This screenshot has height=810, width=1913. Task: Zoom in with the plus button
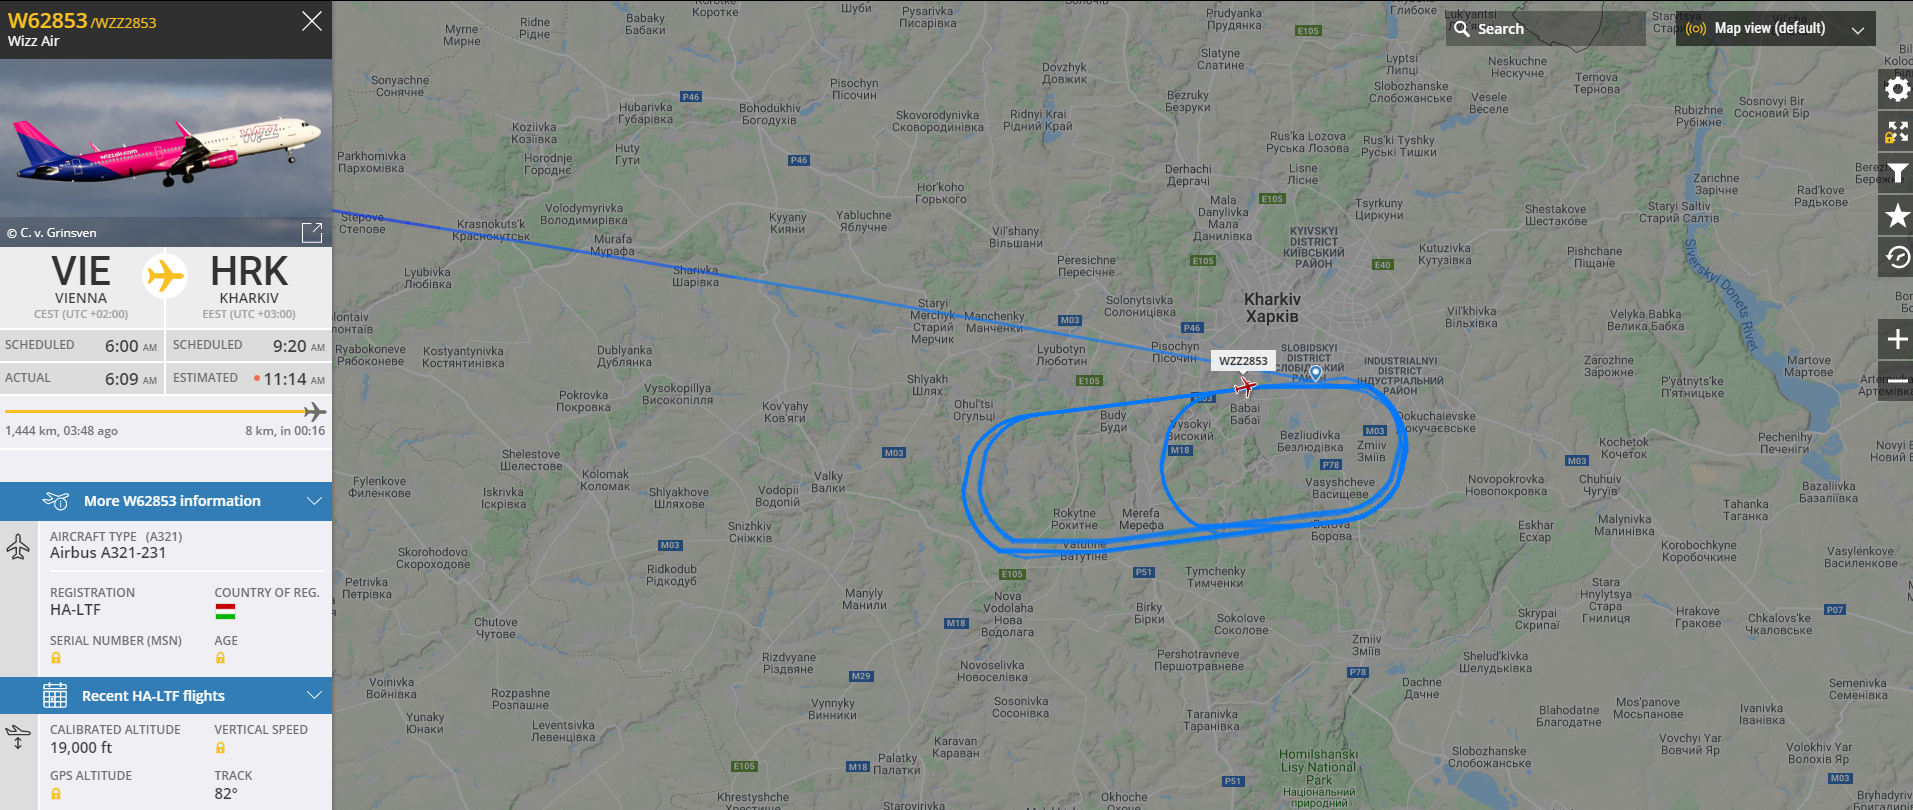tap(1896, 339)
